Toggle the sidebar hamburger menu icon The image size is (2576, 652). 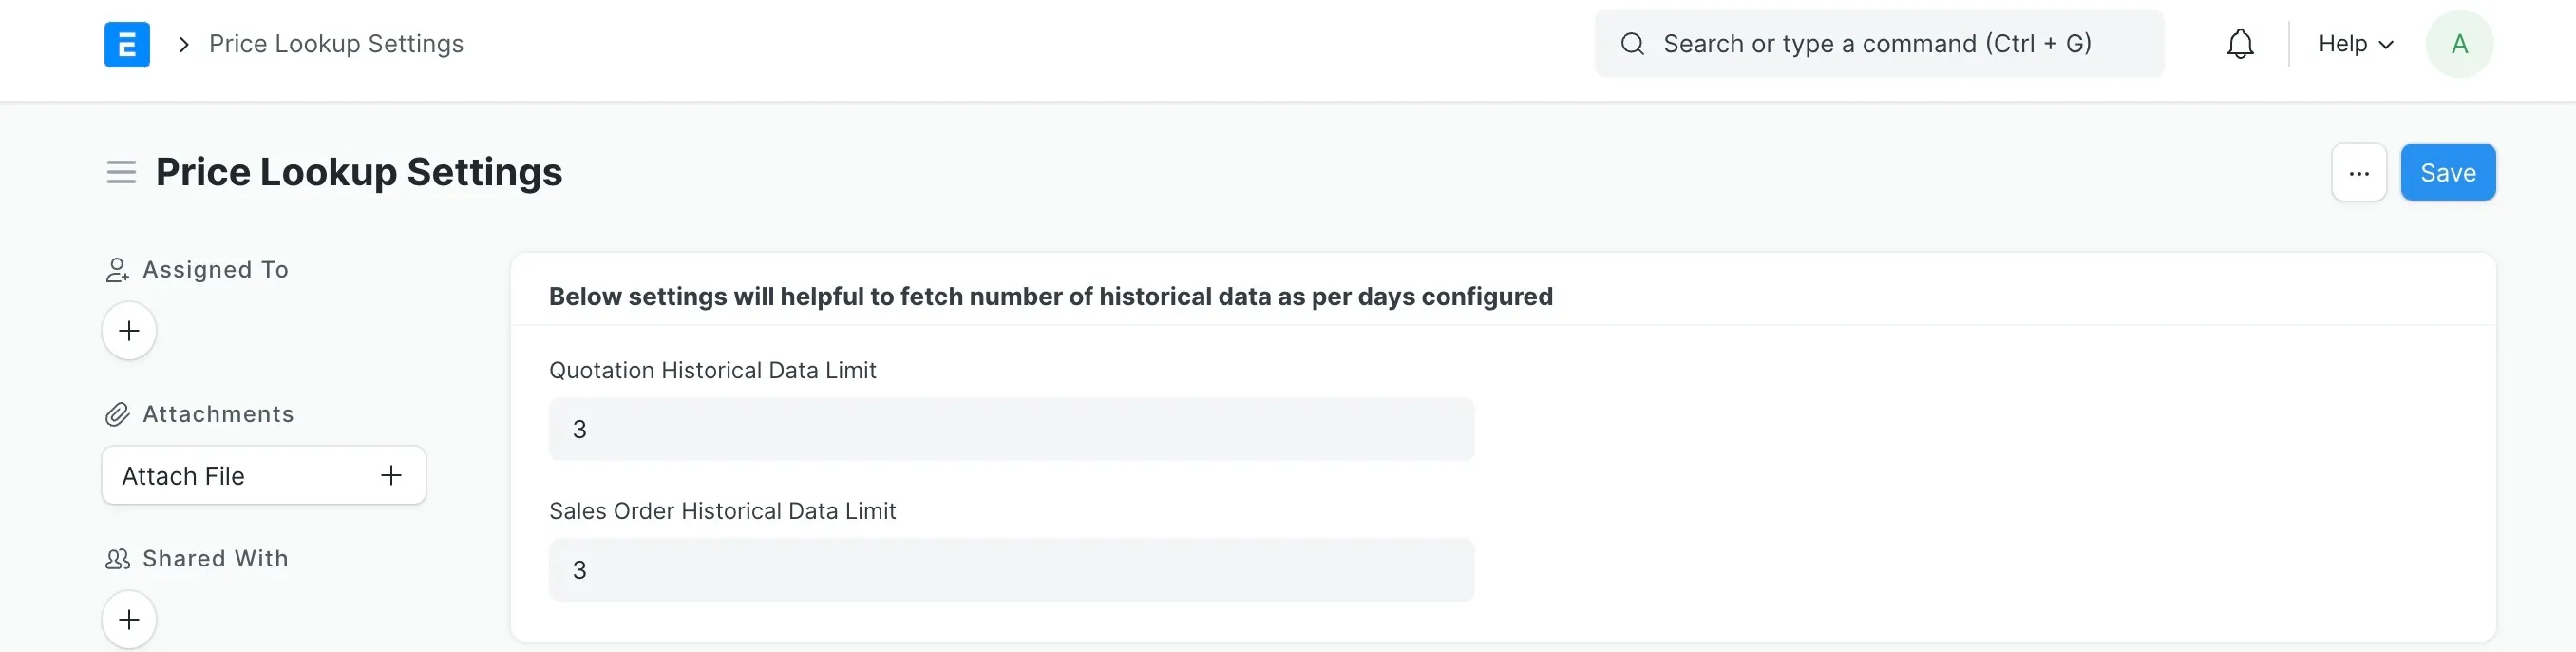pyautogui.click(x=121, y=172)
